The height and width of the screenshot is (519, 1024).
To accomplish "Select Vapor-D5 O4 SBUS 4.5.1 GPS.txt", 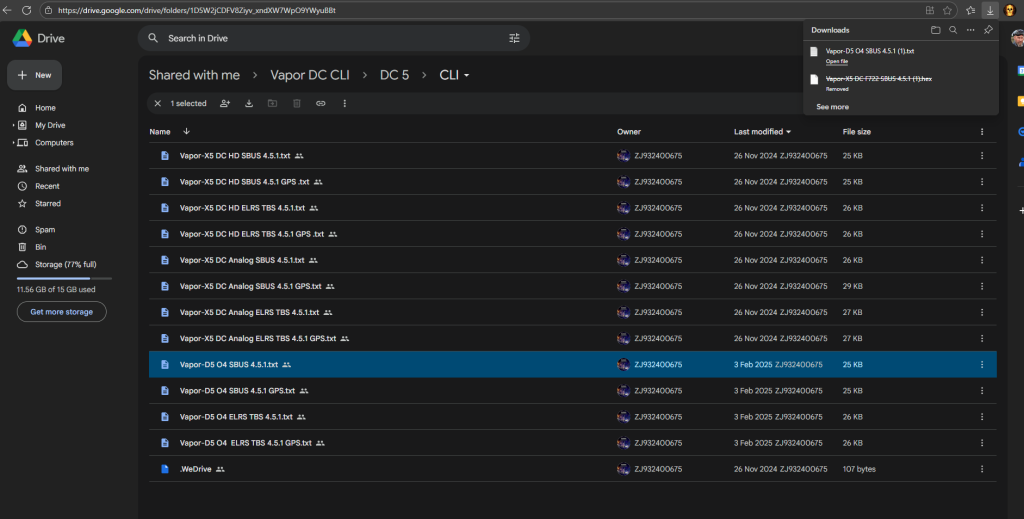I will pos(573,390).
